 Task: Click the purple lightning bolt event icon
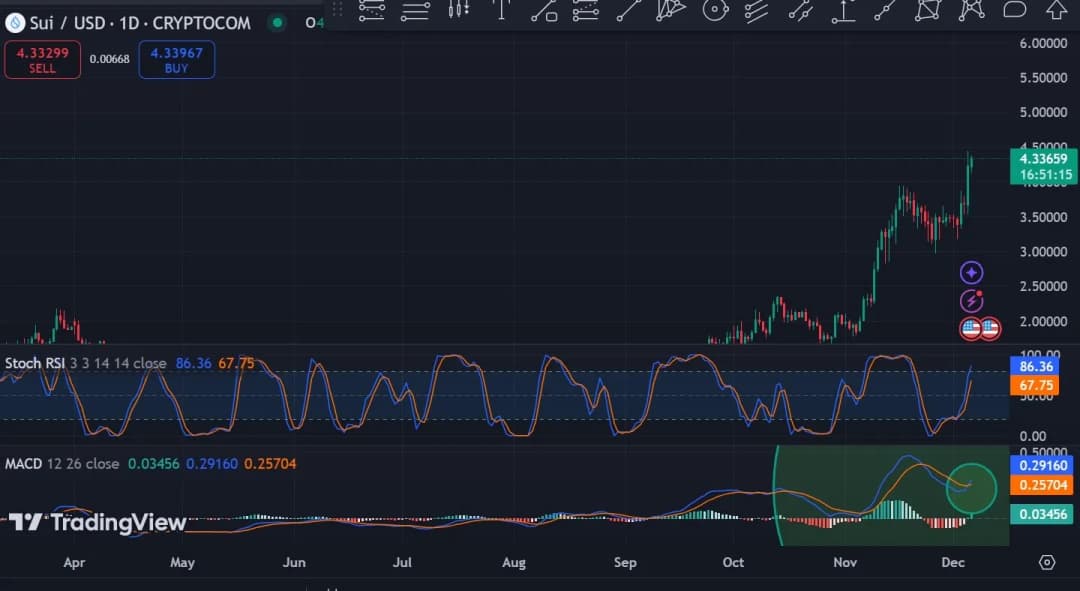pyautogui.click(x=971, y=300)
